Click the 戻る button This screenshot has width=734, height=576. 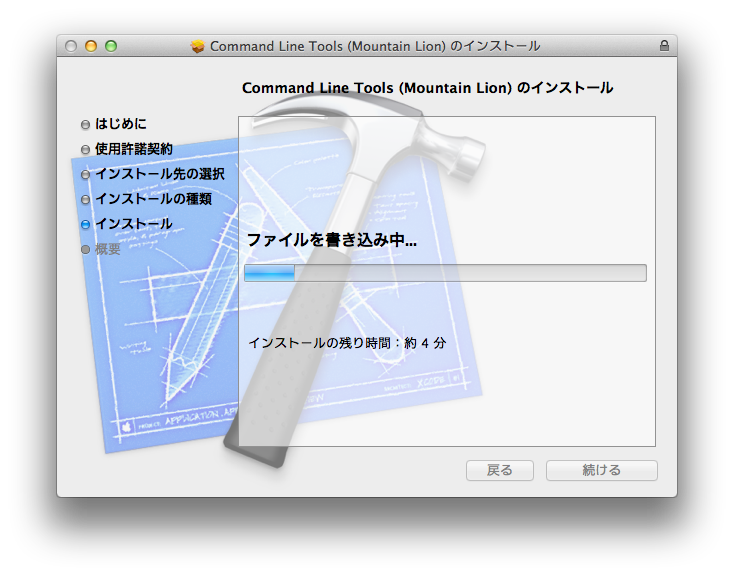coord(499,470)
